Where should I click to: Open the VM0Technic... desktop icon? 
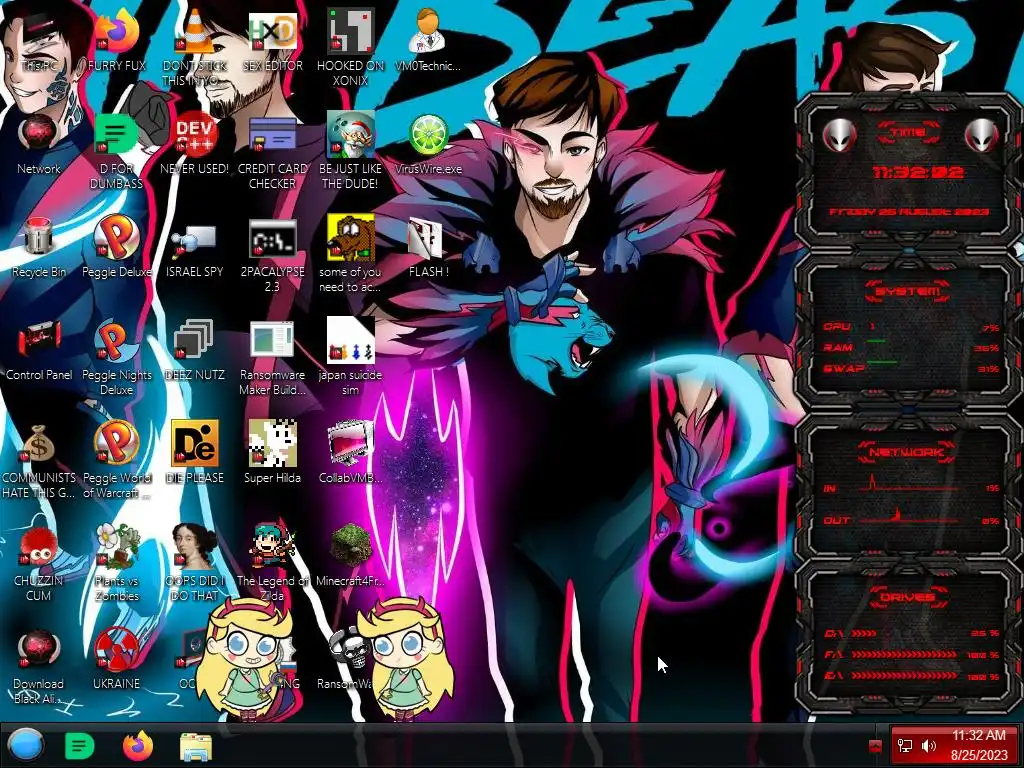pyautogui.click(x=428, y=39)
